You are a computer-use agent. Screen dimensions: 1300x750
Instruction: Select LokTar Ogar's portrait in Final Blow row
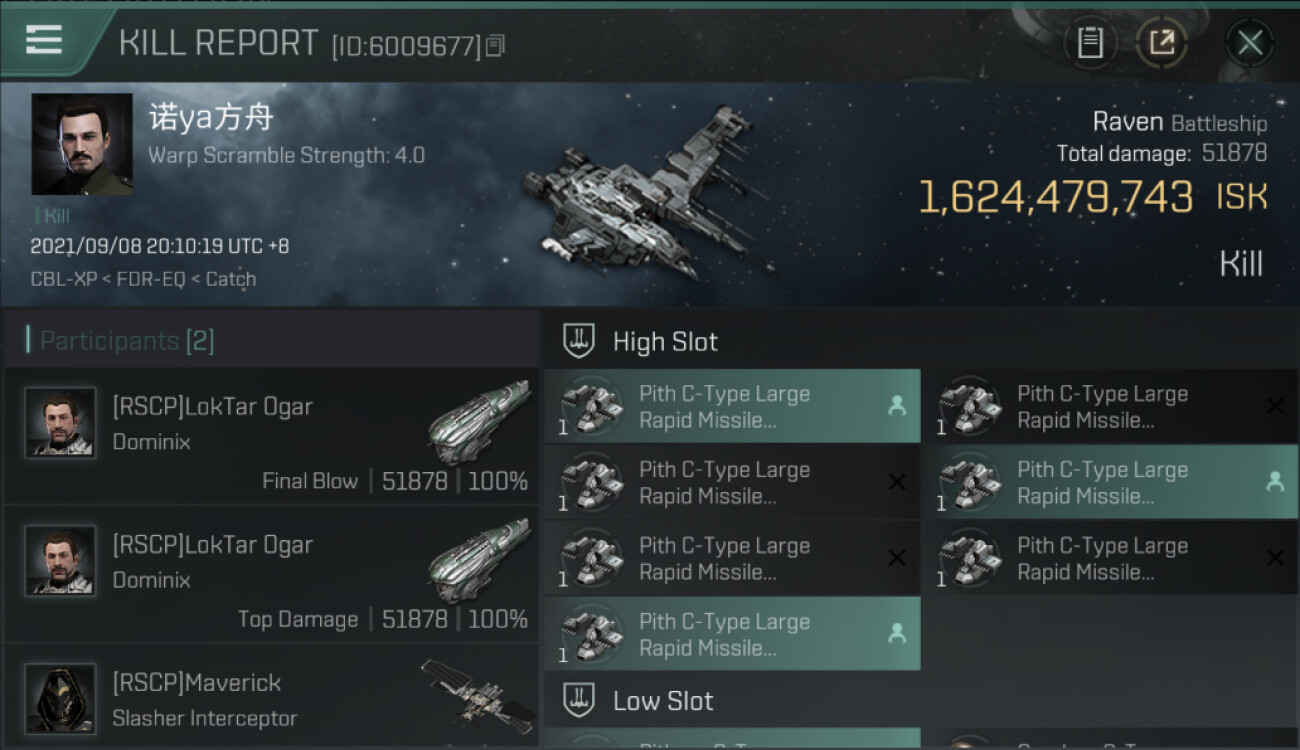click(60, 422)
